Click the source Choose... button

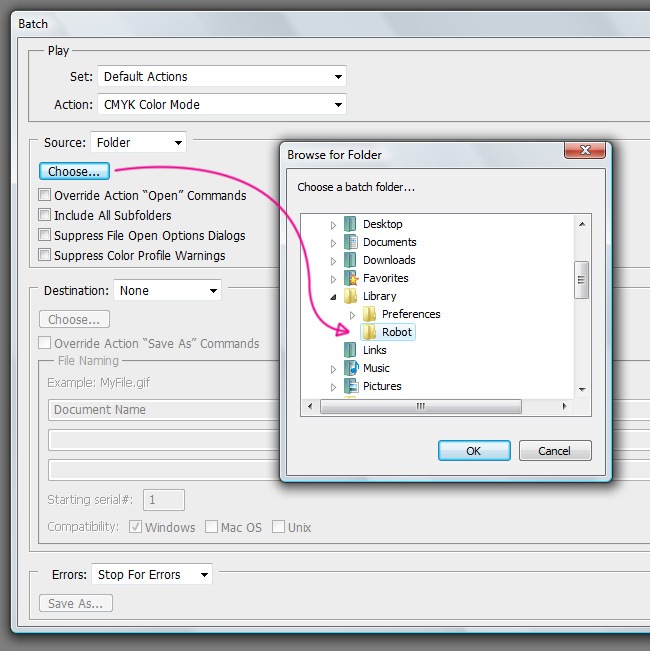point(74,172)
